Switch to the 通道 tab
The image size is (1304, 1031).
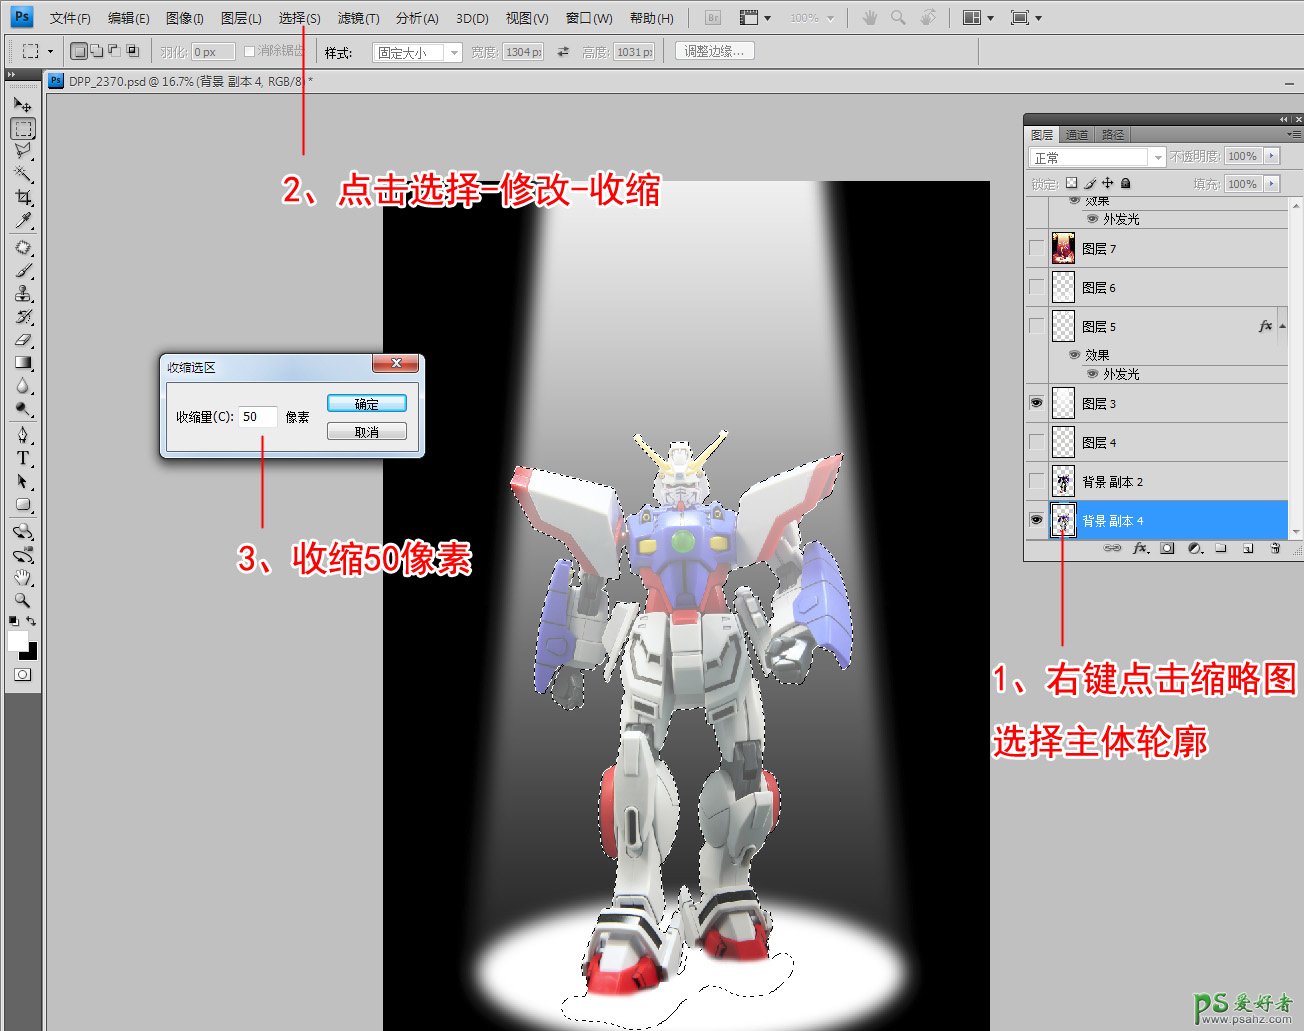[x=1077, y=135]
